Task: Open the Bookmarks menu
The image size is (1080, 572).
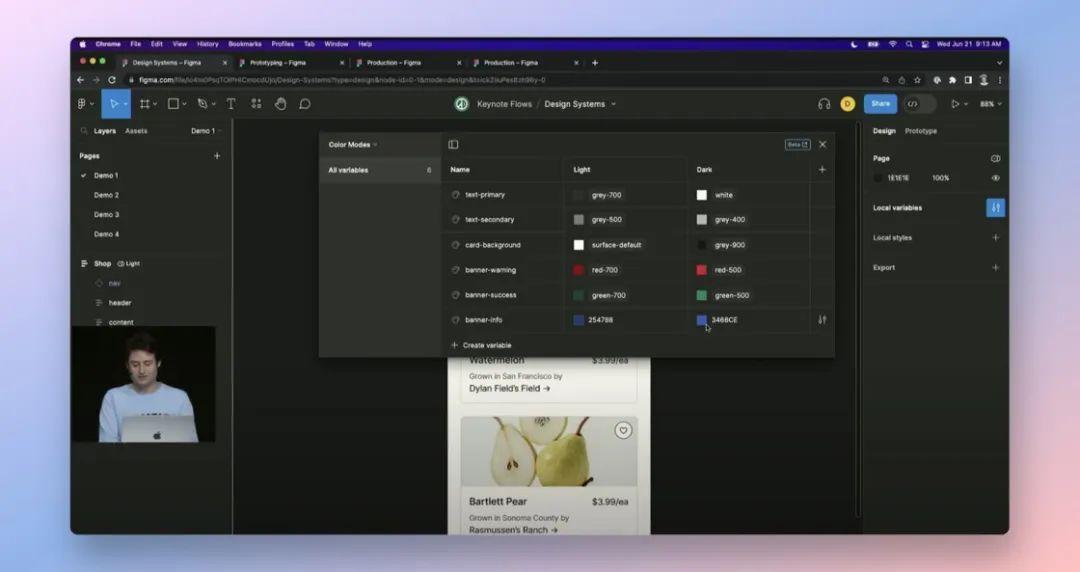Action: [x=245, y=44]
